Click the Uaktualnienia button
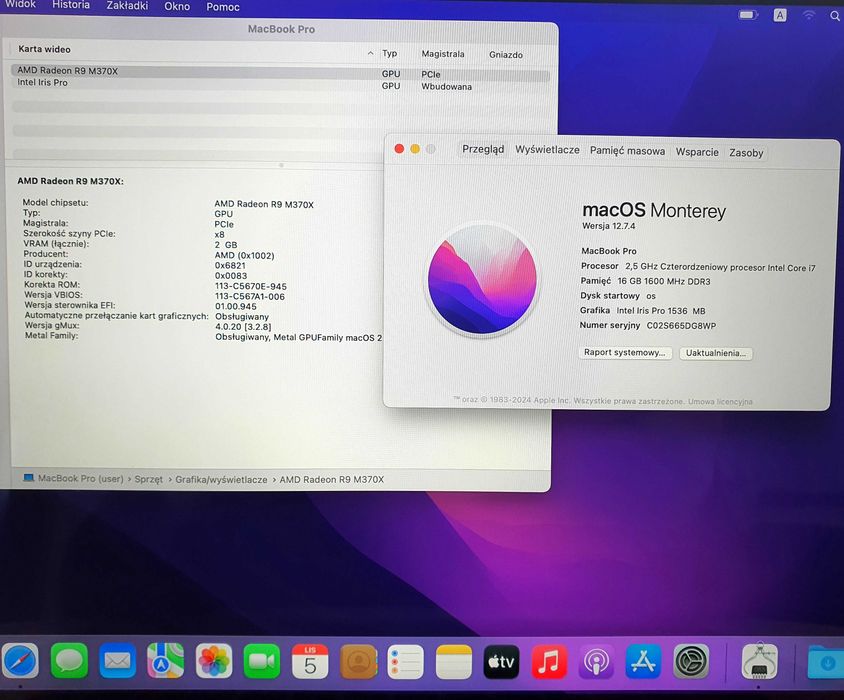Screen dimensions: 844x700 (x=716, y=353)
